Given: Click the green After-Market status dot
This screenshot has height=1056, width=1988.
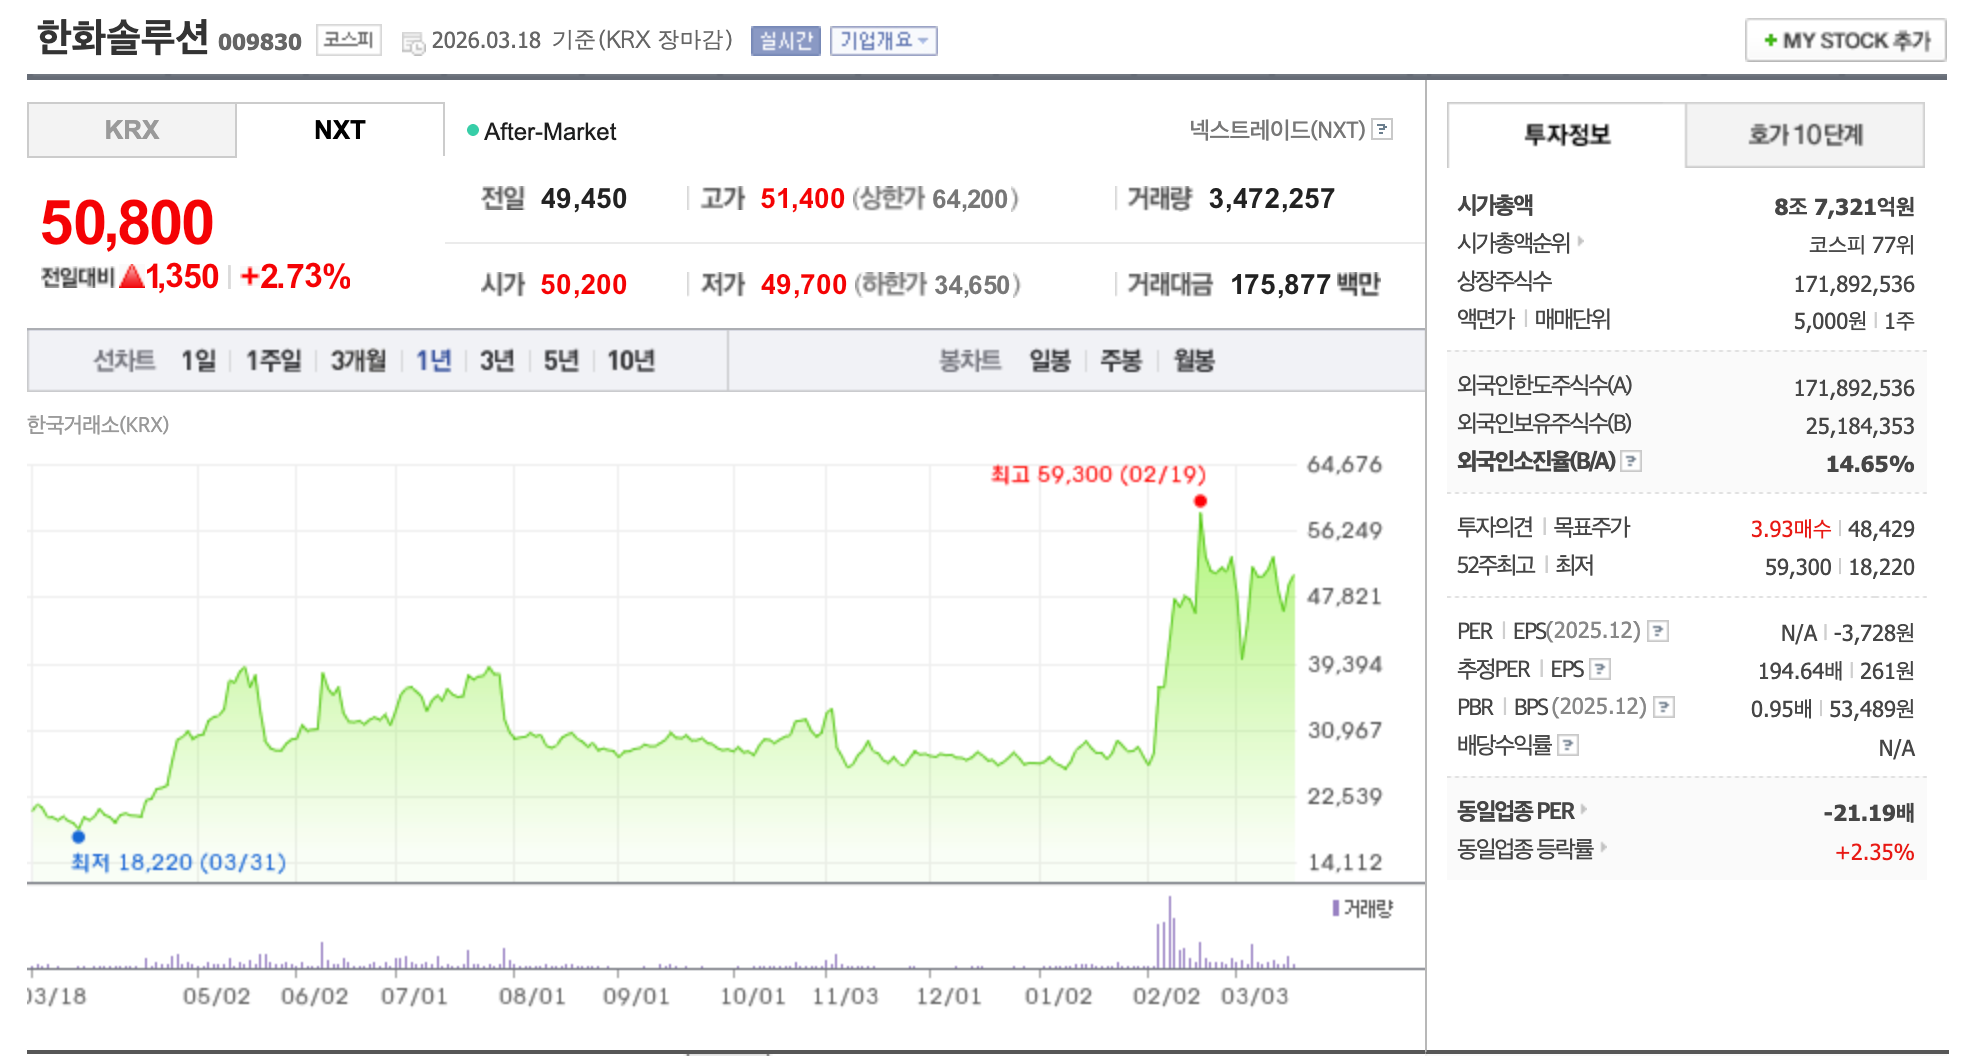Looking at the screenshot, I should click(x=473, y=130).
